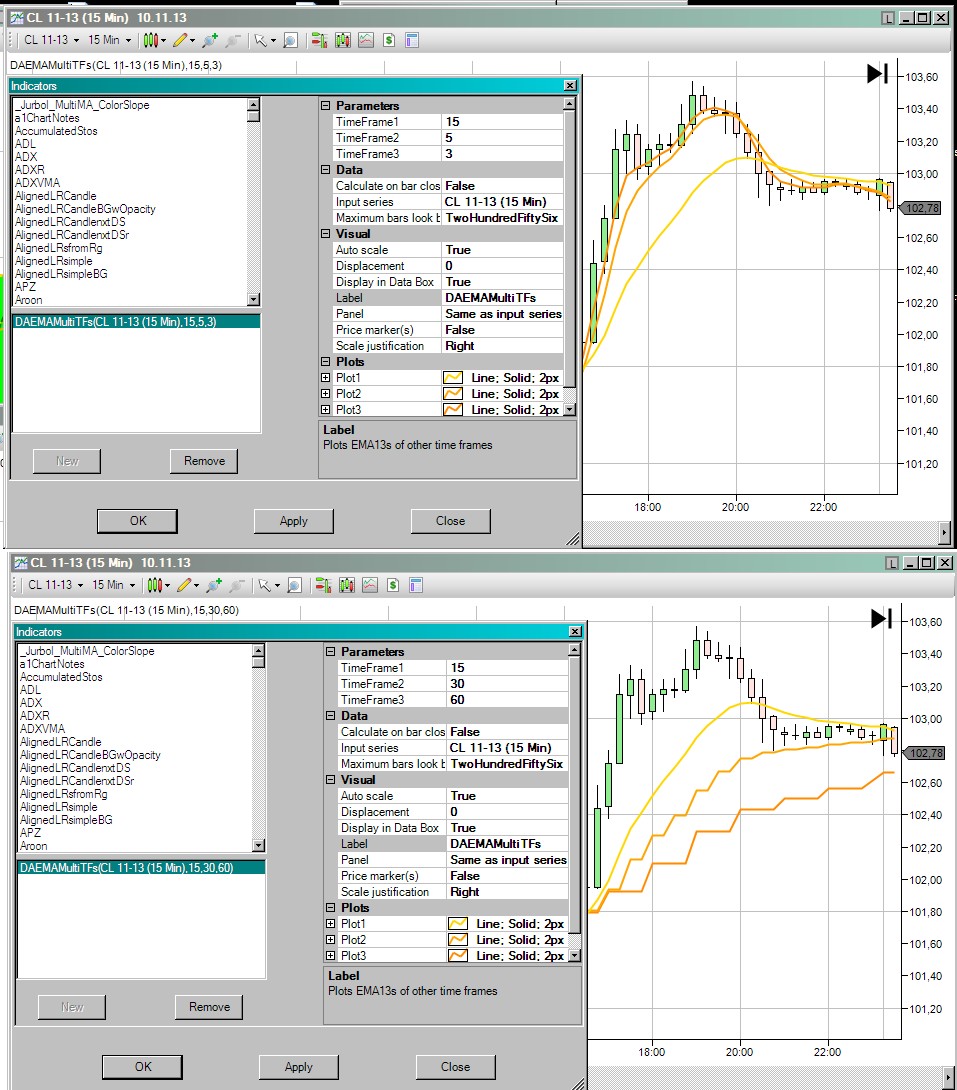Edit TimeFrame2 value 30 in bottom dialog

tap(507, 683)
